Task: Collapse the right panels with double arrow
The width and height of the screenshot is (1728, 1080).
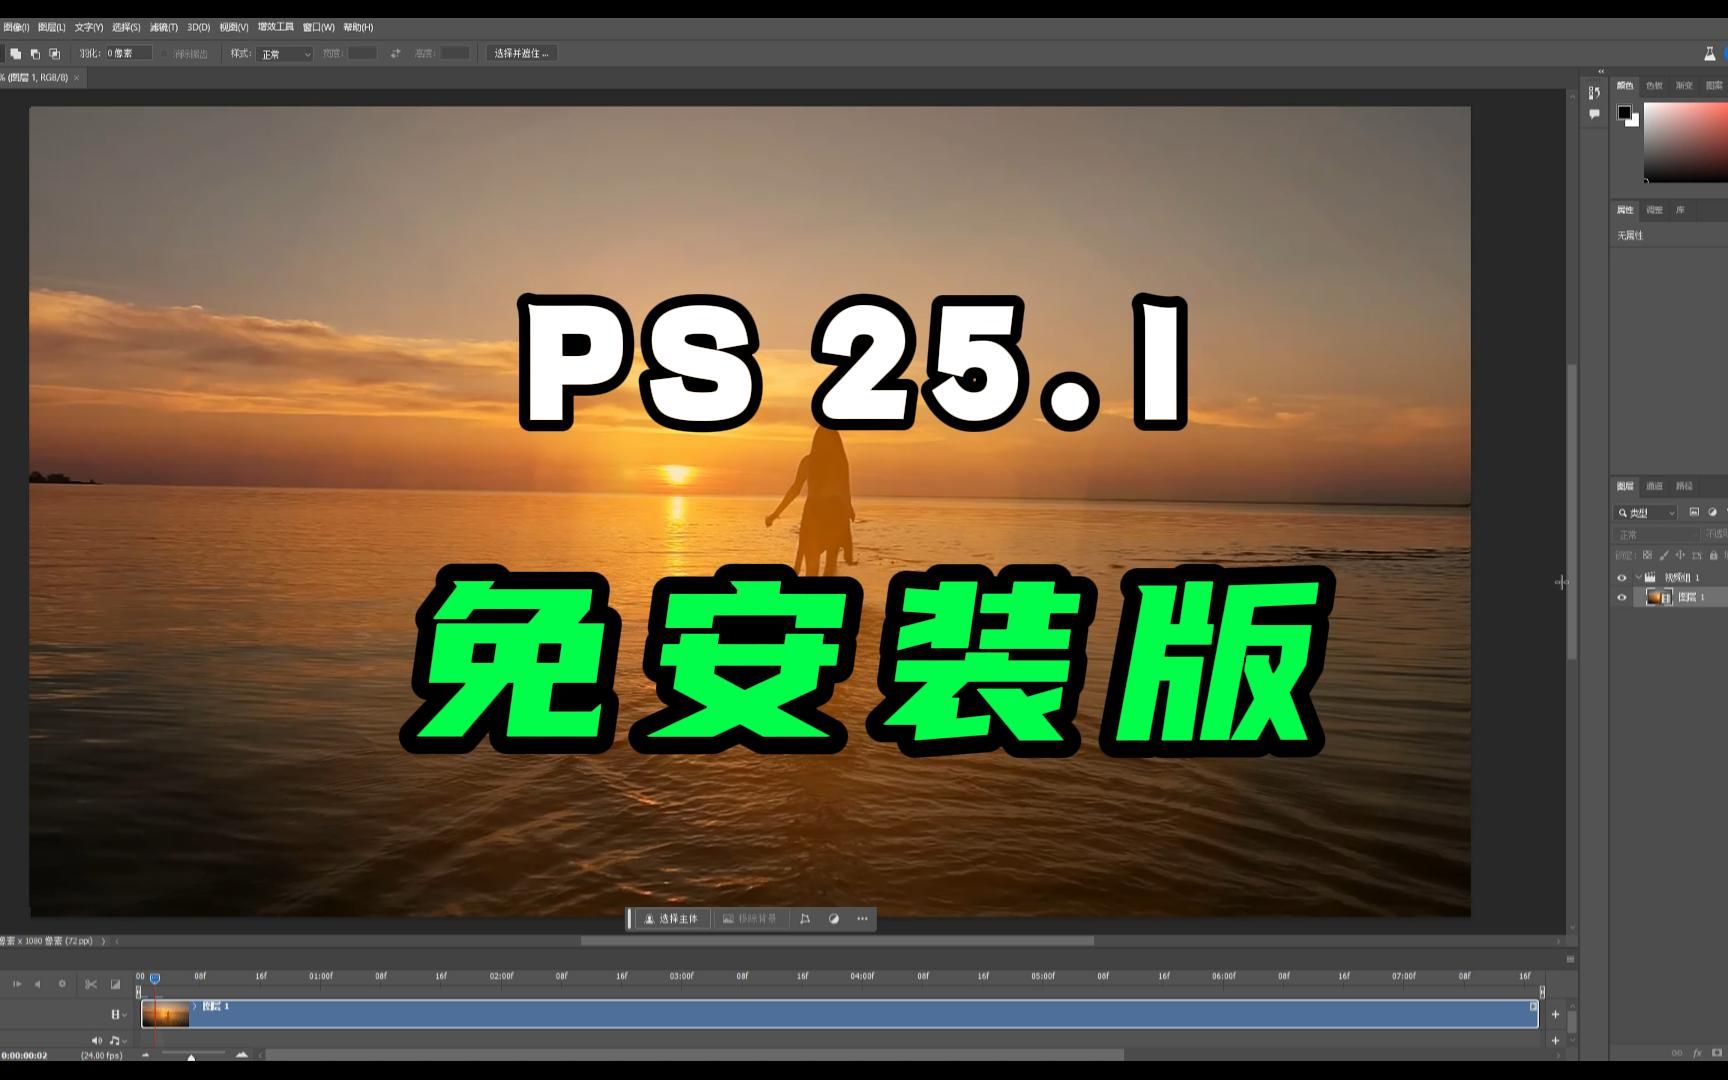Action: tap(1600, 71)
